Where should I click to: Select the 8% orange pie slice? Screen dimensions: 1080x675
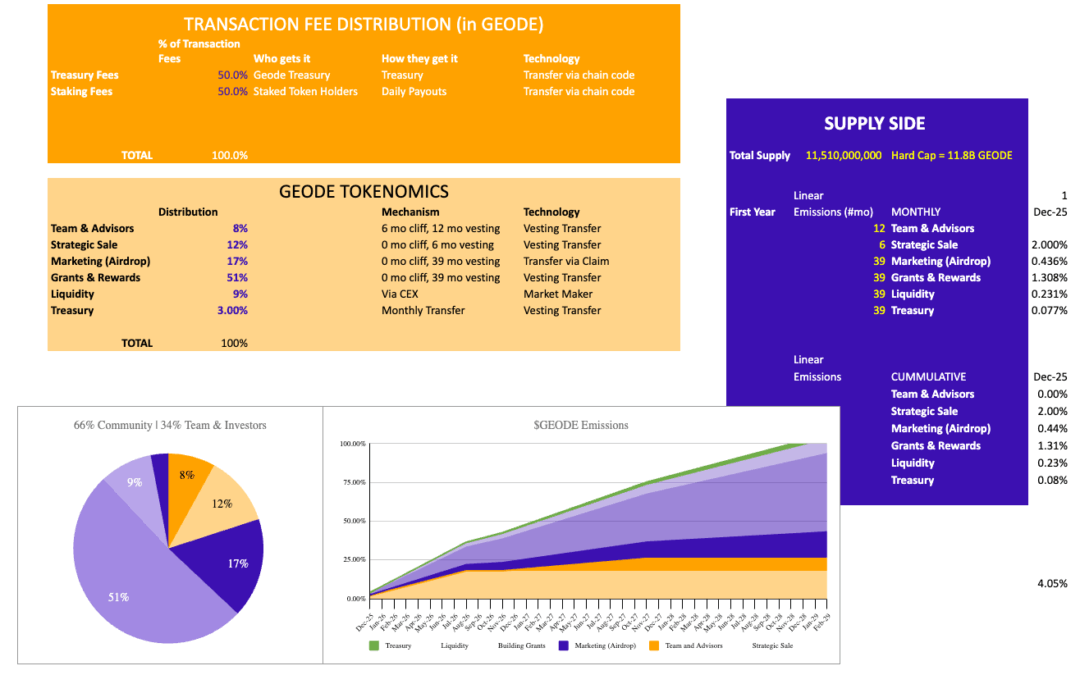186,478
